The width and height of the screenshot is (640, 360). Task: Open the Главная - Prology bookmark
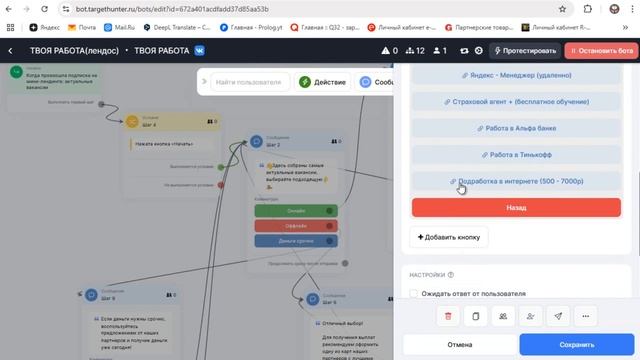point(251,27)
